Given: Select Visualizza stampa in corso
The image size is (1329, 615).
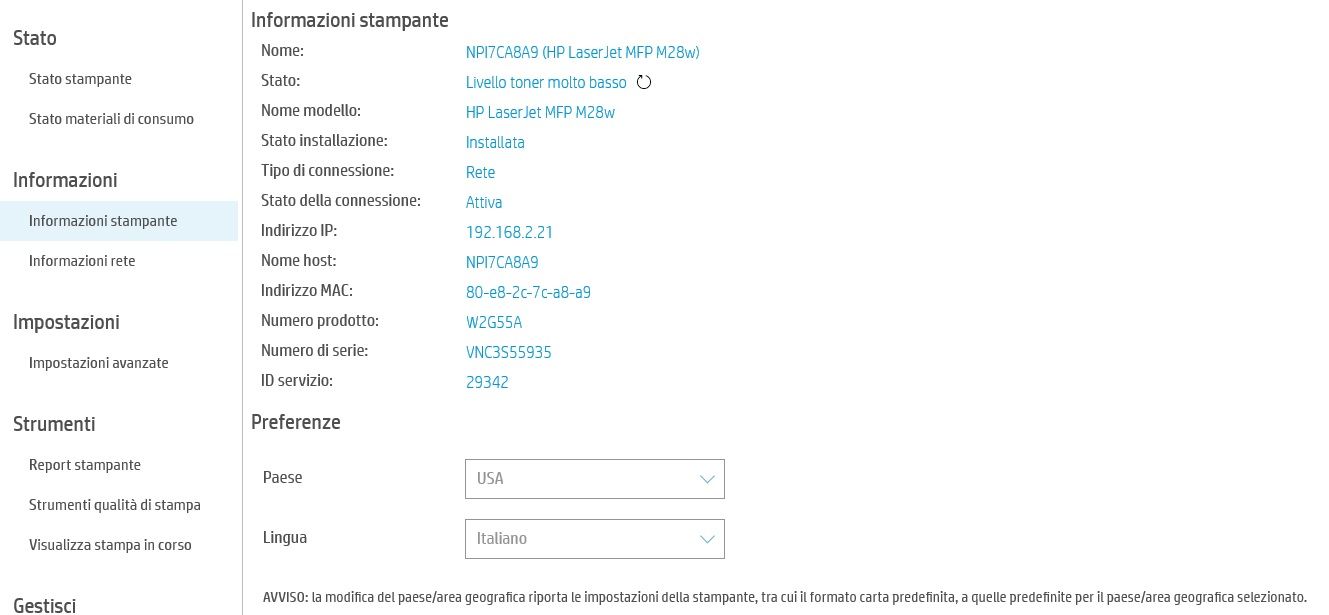Looking at the screenshot, I should tap(110, 545).
